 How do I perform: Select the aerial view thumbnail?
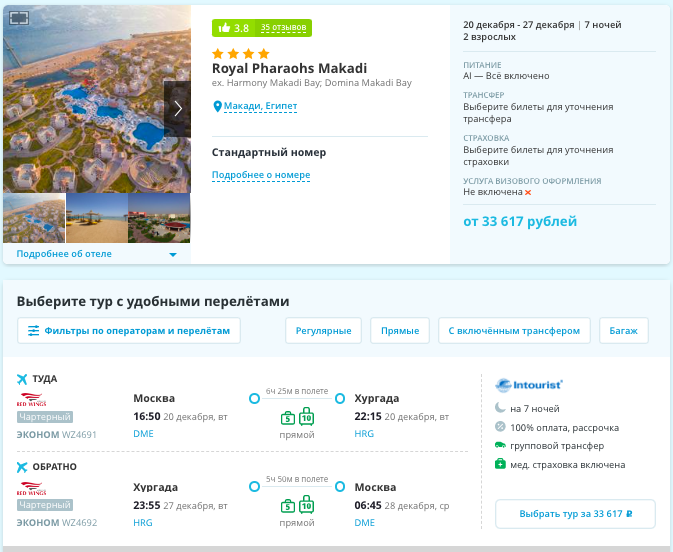(x=34, y=218)
